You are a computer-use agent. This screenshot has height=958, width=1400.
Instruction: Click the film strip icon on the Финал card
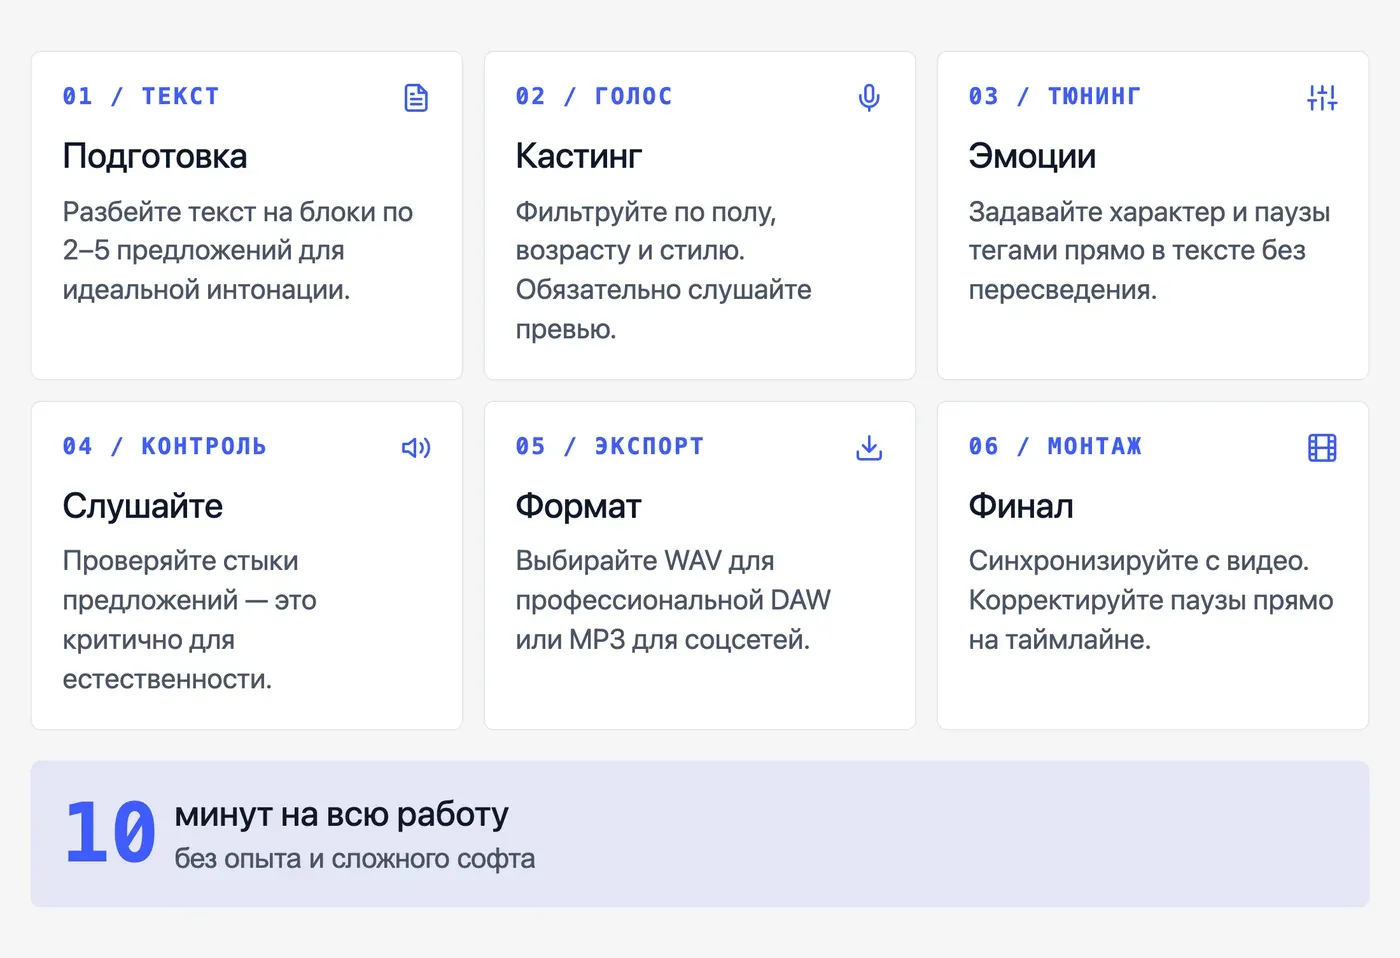click(1322, 448)
